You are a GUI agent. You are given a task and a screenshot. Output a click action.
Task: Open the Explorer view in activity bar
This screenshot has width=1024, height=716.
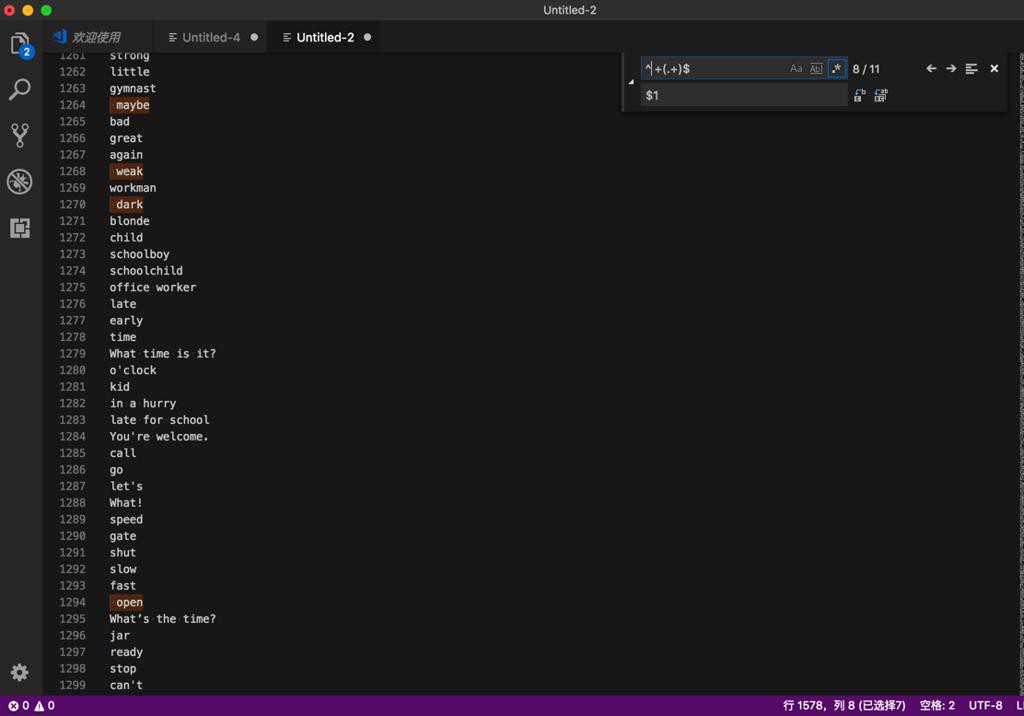pyautogui.click(x=20, y=44)
